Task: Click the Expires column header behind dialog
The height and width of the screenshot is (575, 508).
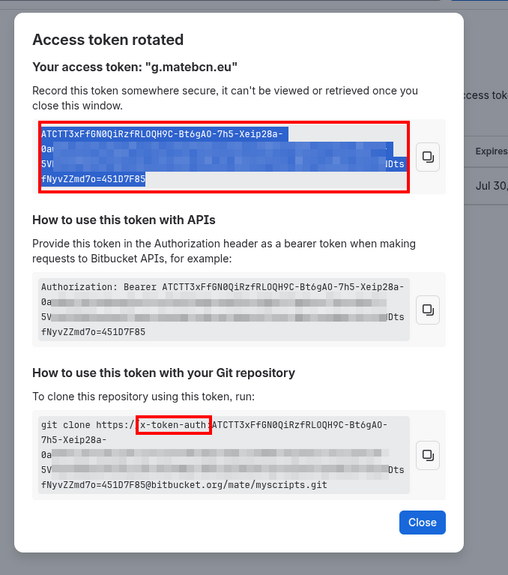Action: [x=491, y=151]
